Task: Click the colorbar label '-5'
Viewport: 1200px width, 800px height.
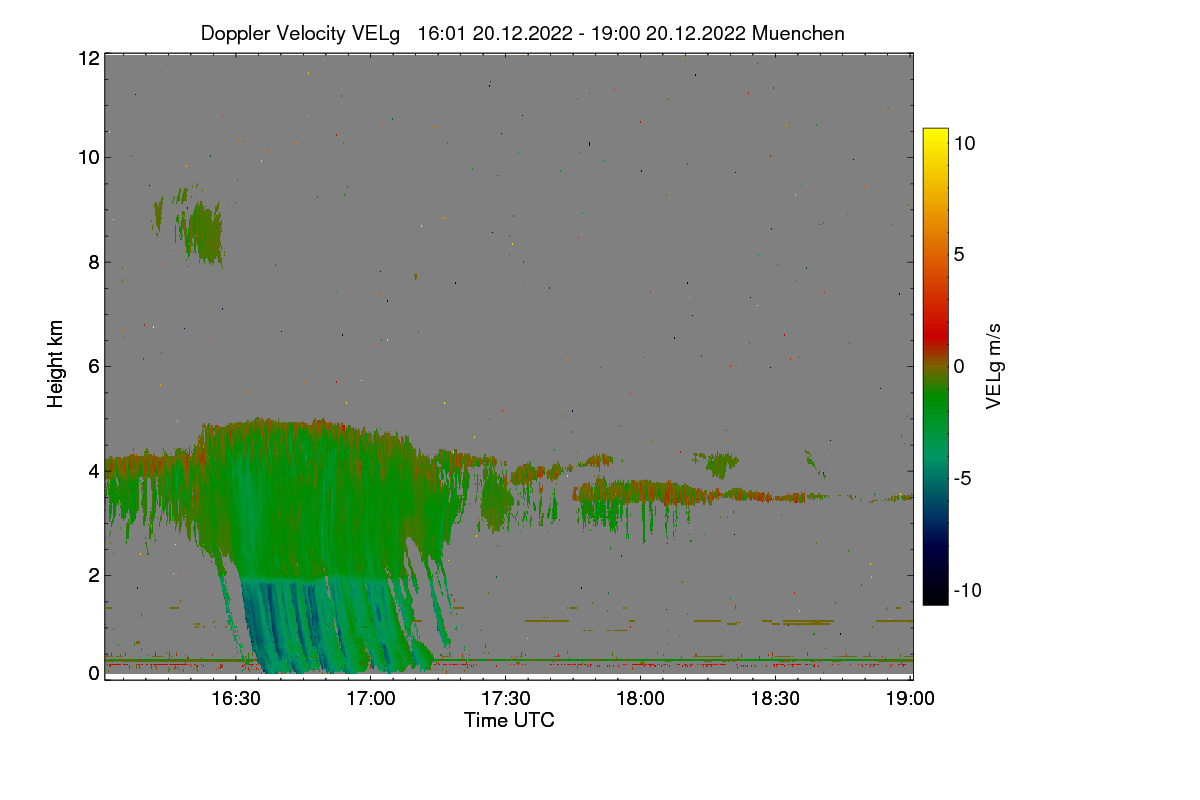Action: [x=964, y=478]
